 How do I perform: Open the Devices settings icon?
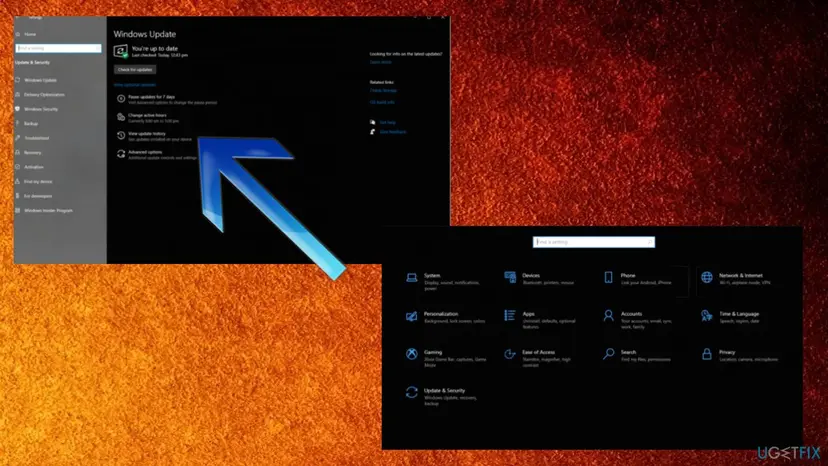(510, 277)
